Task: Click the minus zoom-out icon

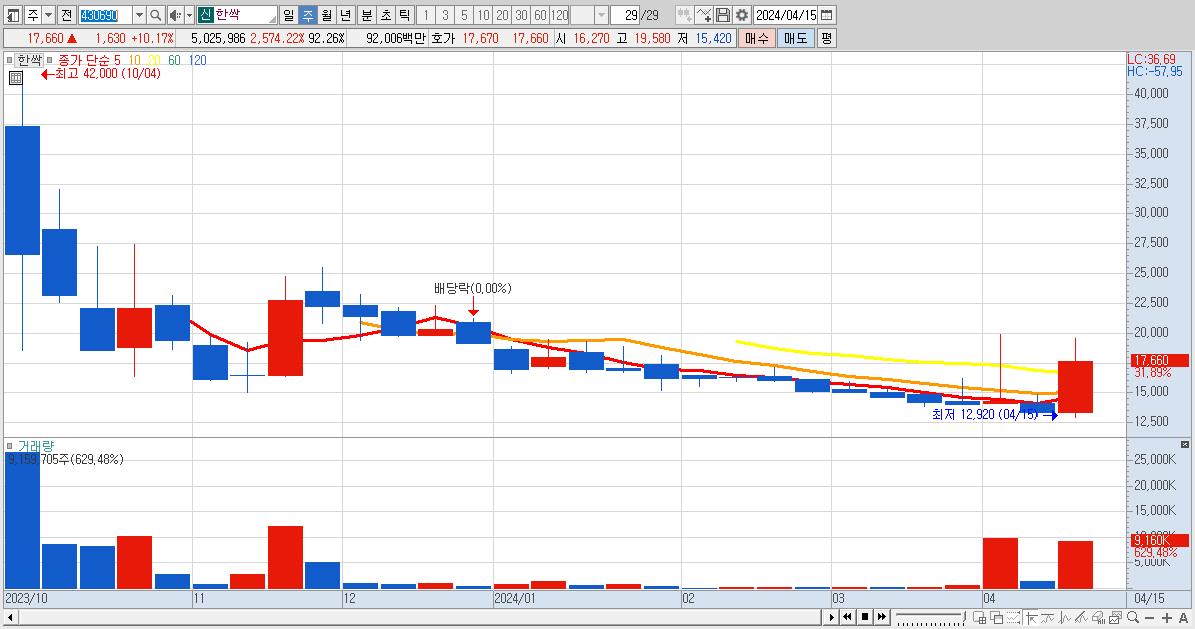Action: tap(1149, 618)
